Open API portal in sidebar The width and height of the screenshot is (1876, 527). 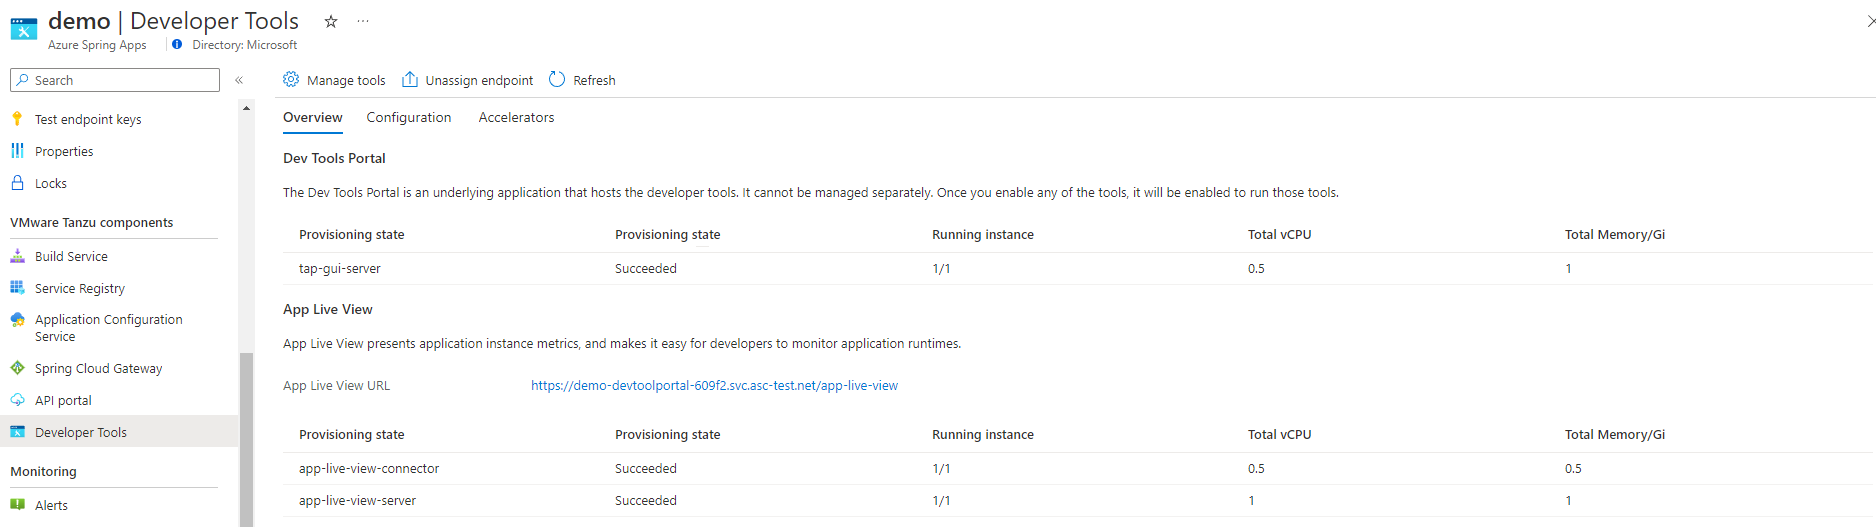pos(63,400)
